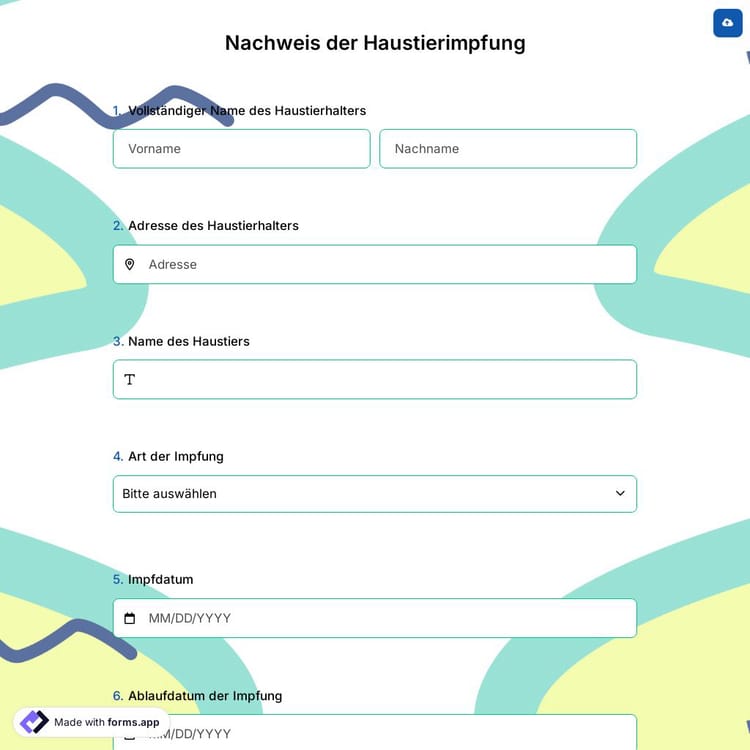Click the Ablaufdatum der Impfung date field

[x=400, y=732]
